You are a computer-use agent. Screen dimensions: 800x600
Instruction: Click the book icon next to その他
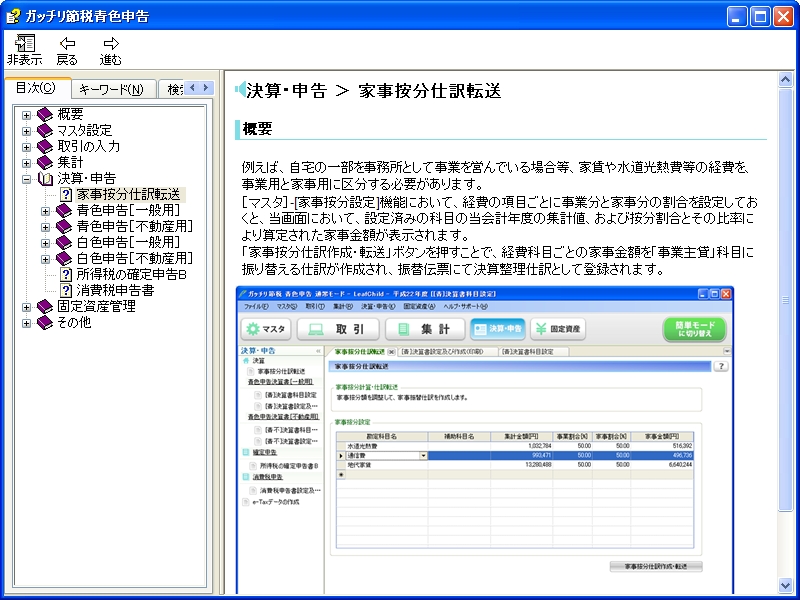[x=45, y=322]
